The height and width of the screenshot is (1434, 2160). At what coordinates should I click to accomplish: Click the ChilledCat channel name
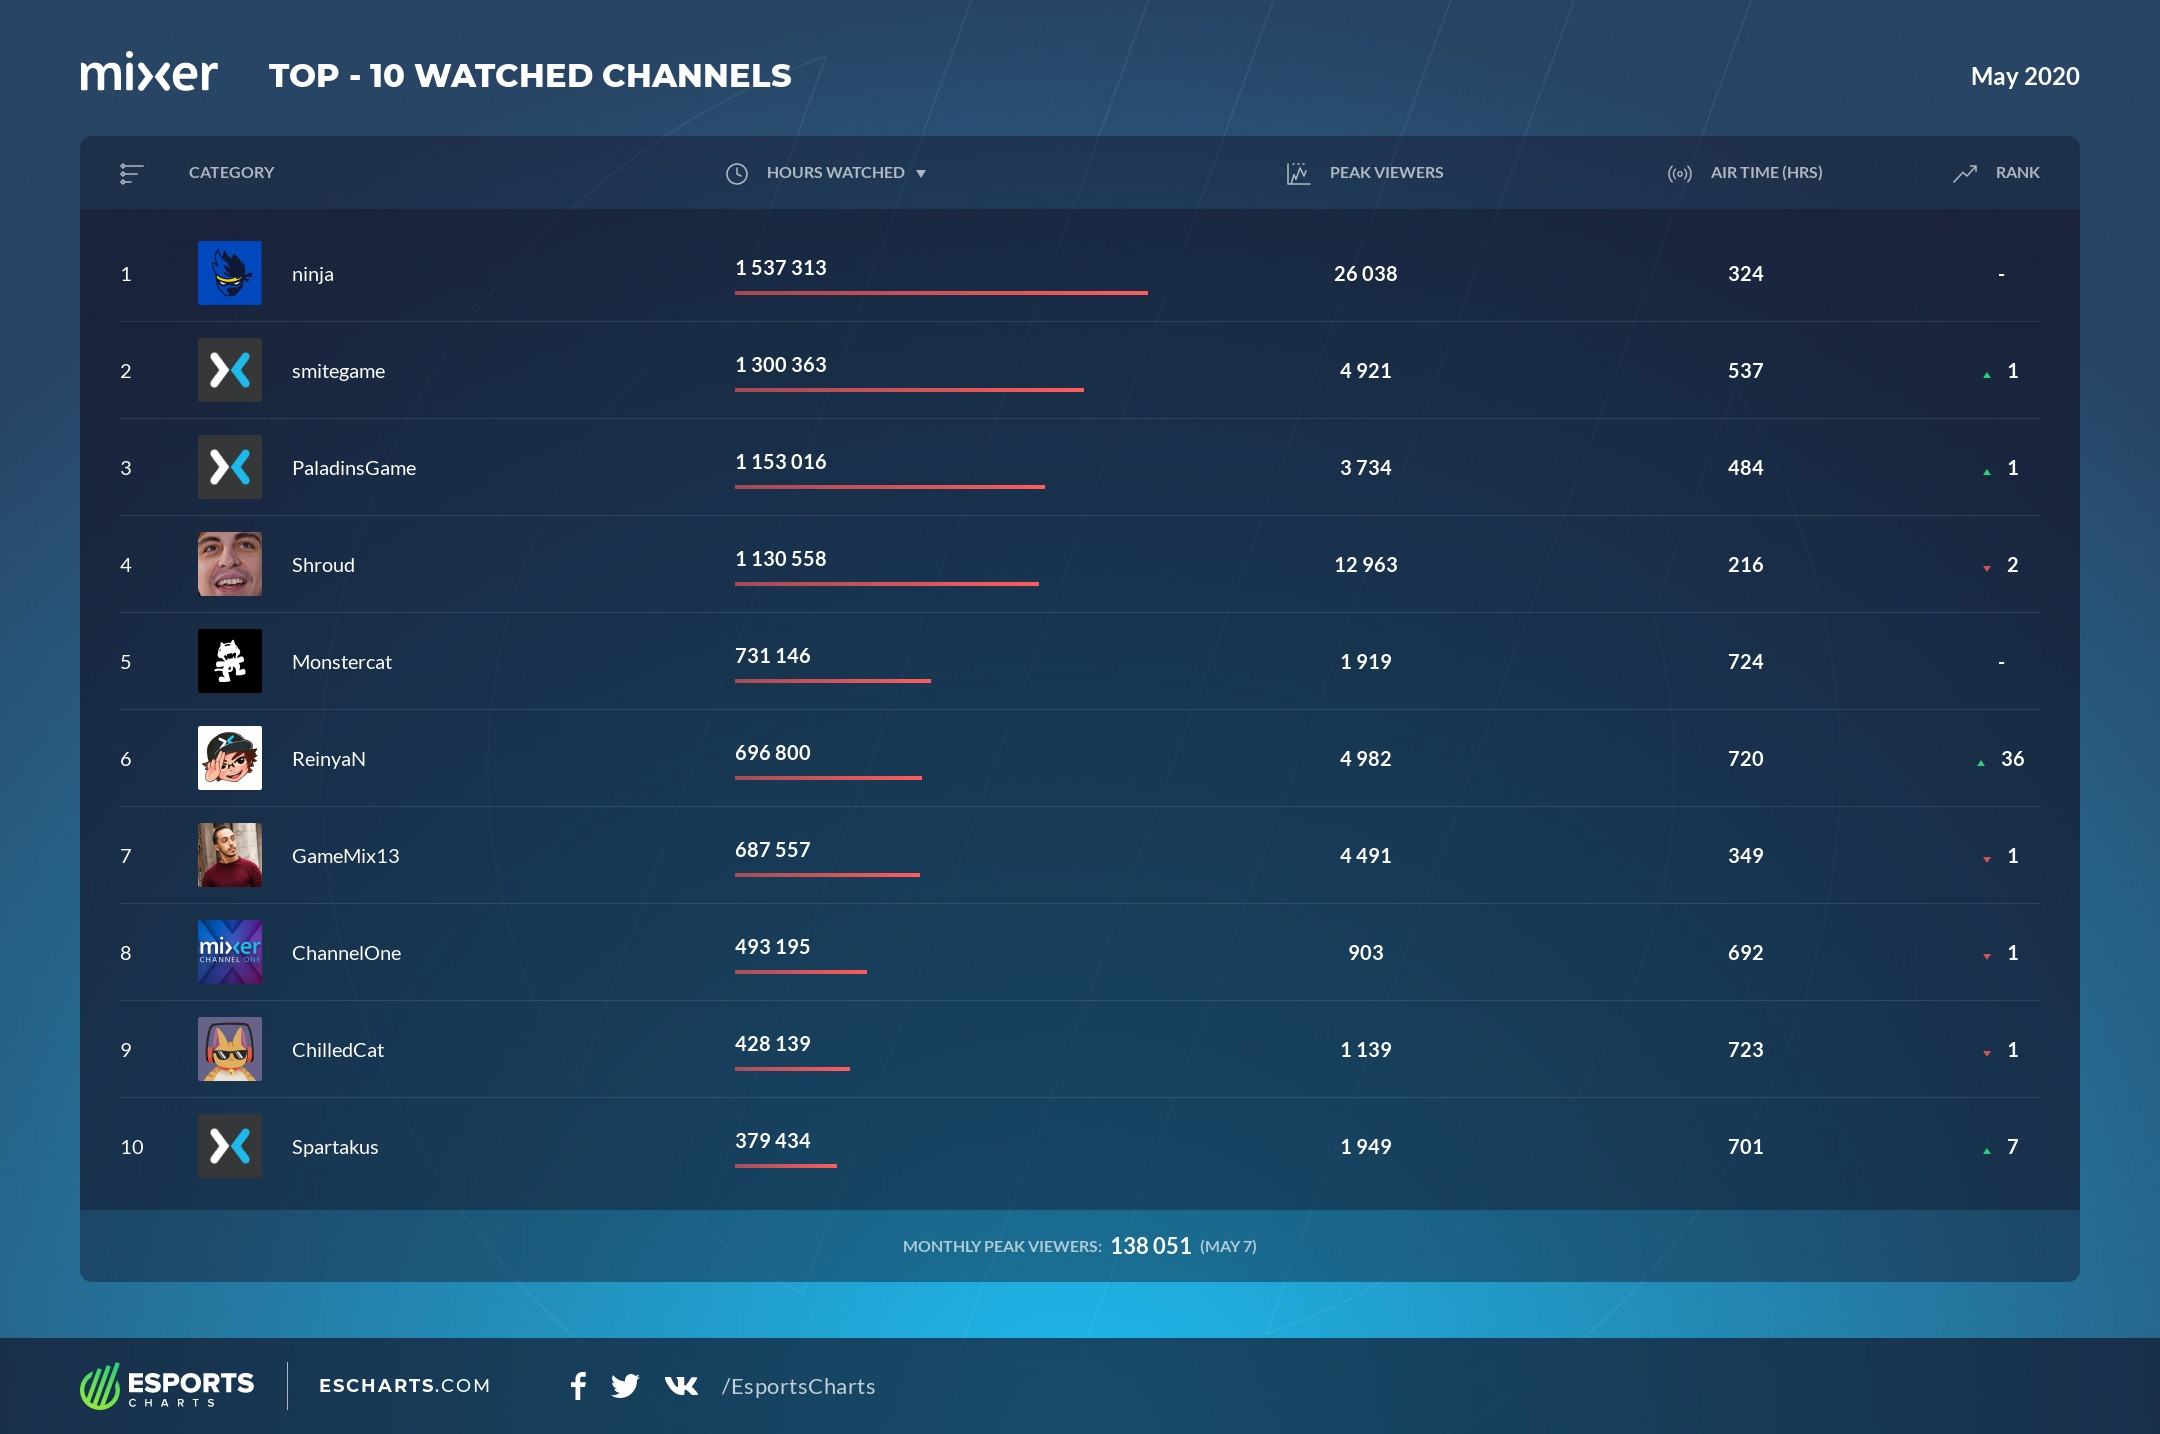coord(338,1050)
